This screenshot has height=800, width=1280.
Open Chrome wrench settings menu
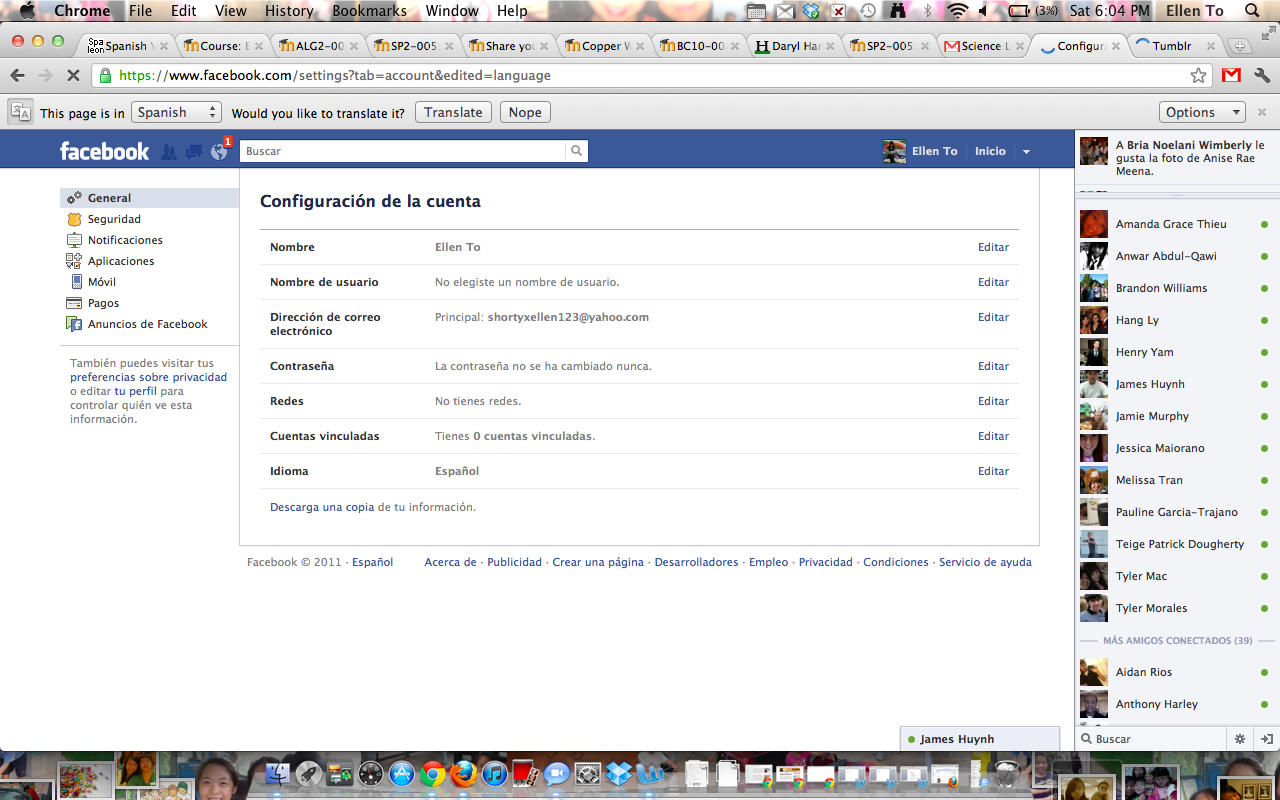[1262, 76]
